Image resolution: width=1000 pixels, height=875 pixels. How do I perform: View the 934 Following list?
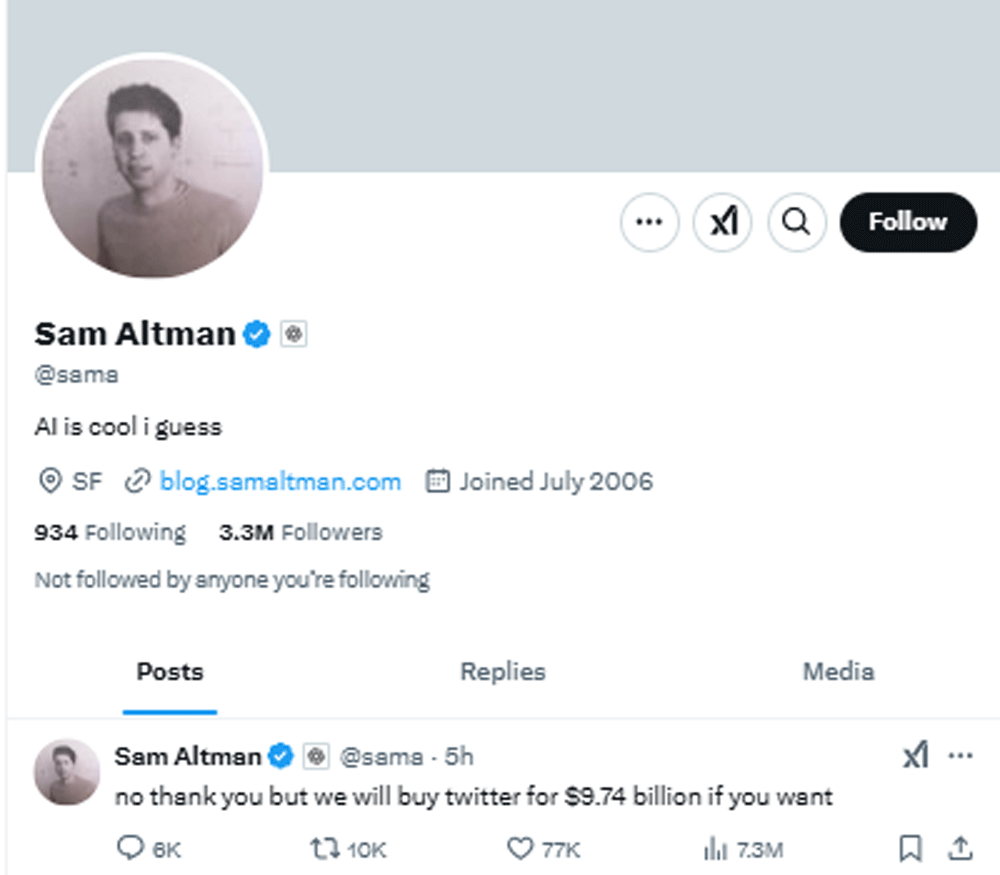pyautogui.click(x=110, y=533)
